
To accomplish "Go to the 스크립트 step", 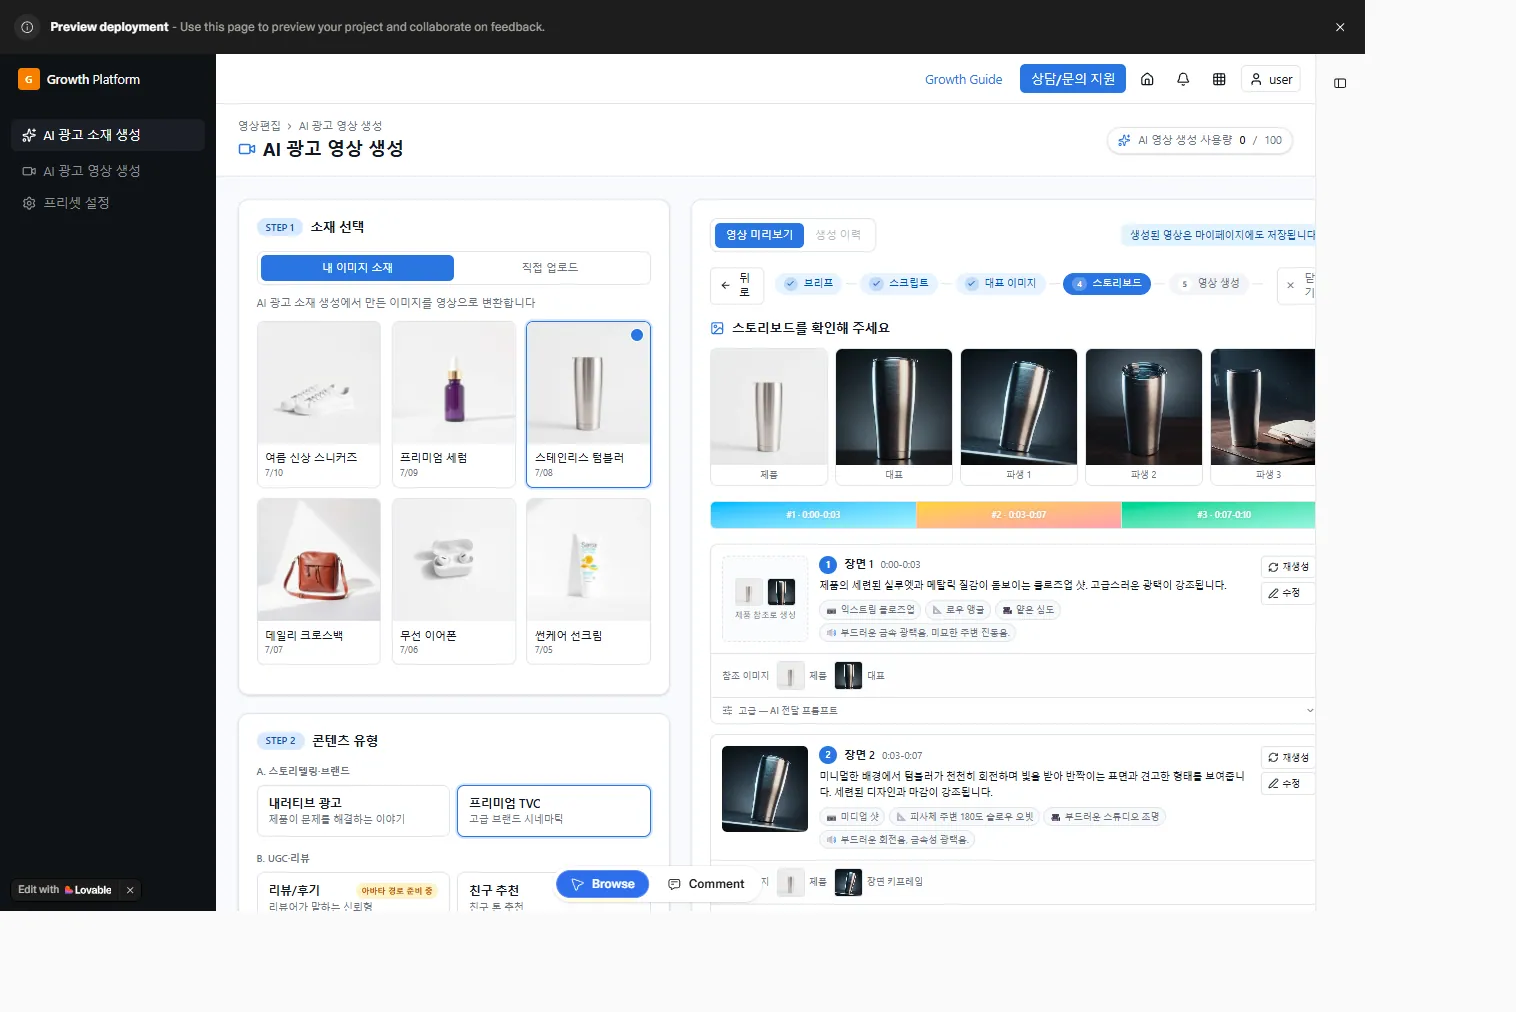I will [900, 284].
